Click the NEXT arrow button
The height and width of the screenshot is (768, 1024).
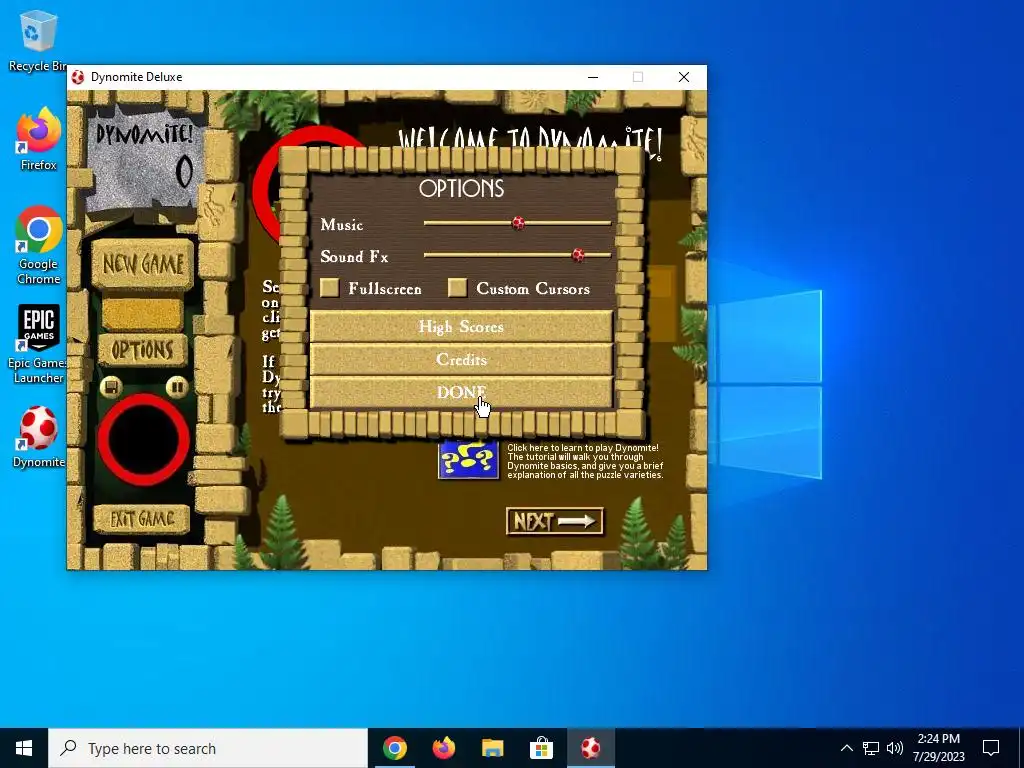pos(554,521)
